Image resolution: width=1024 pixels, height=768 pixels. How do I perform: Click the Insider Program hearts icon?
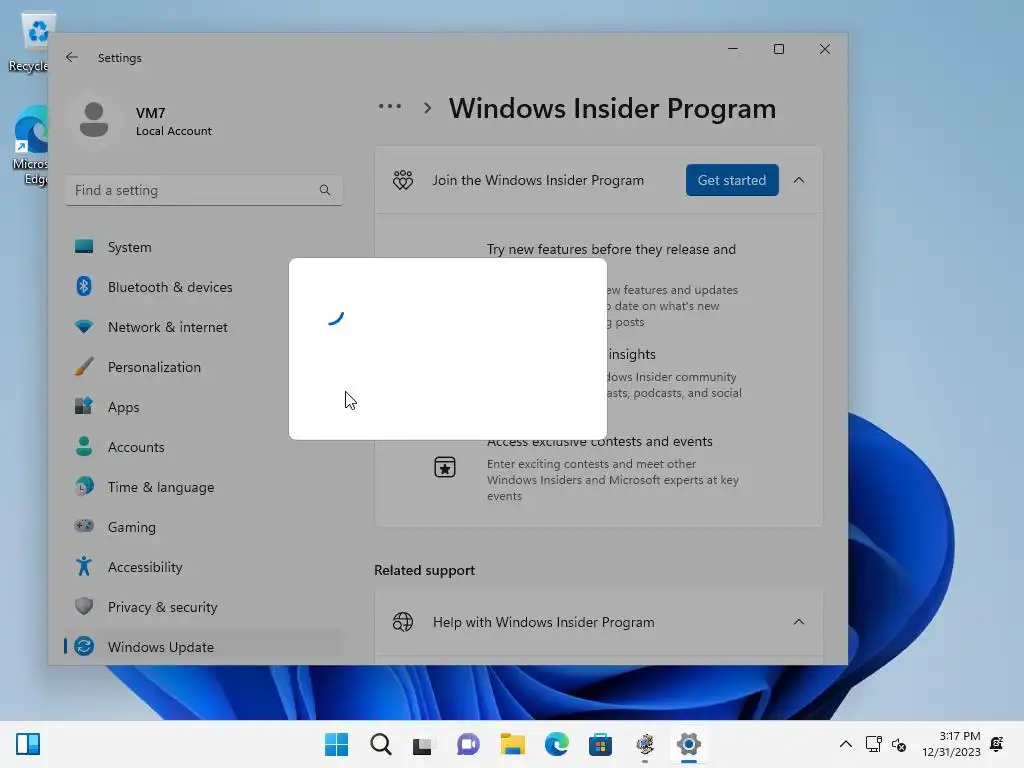click(x=403, y=180)
